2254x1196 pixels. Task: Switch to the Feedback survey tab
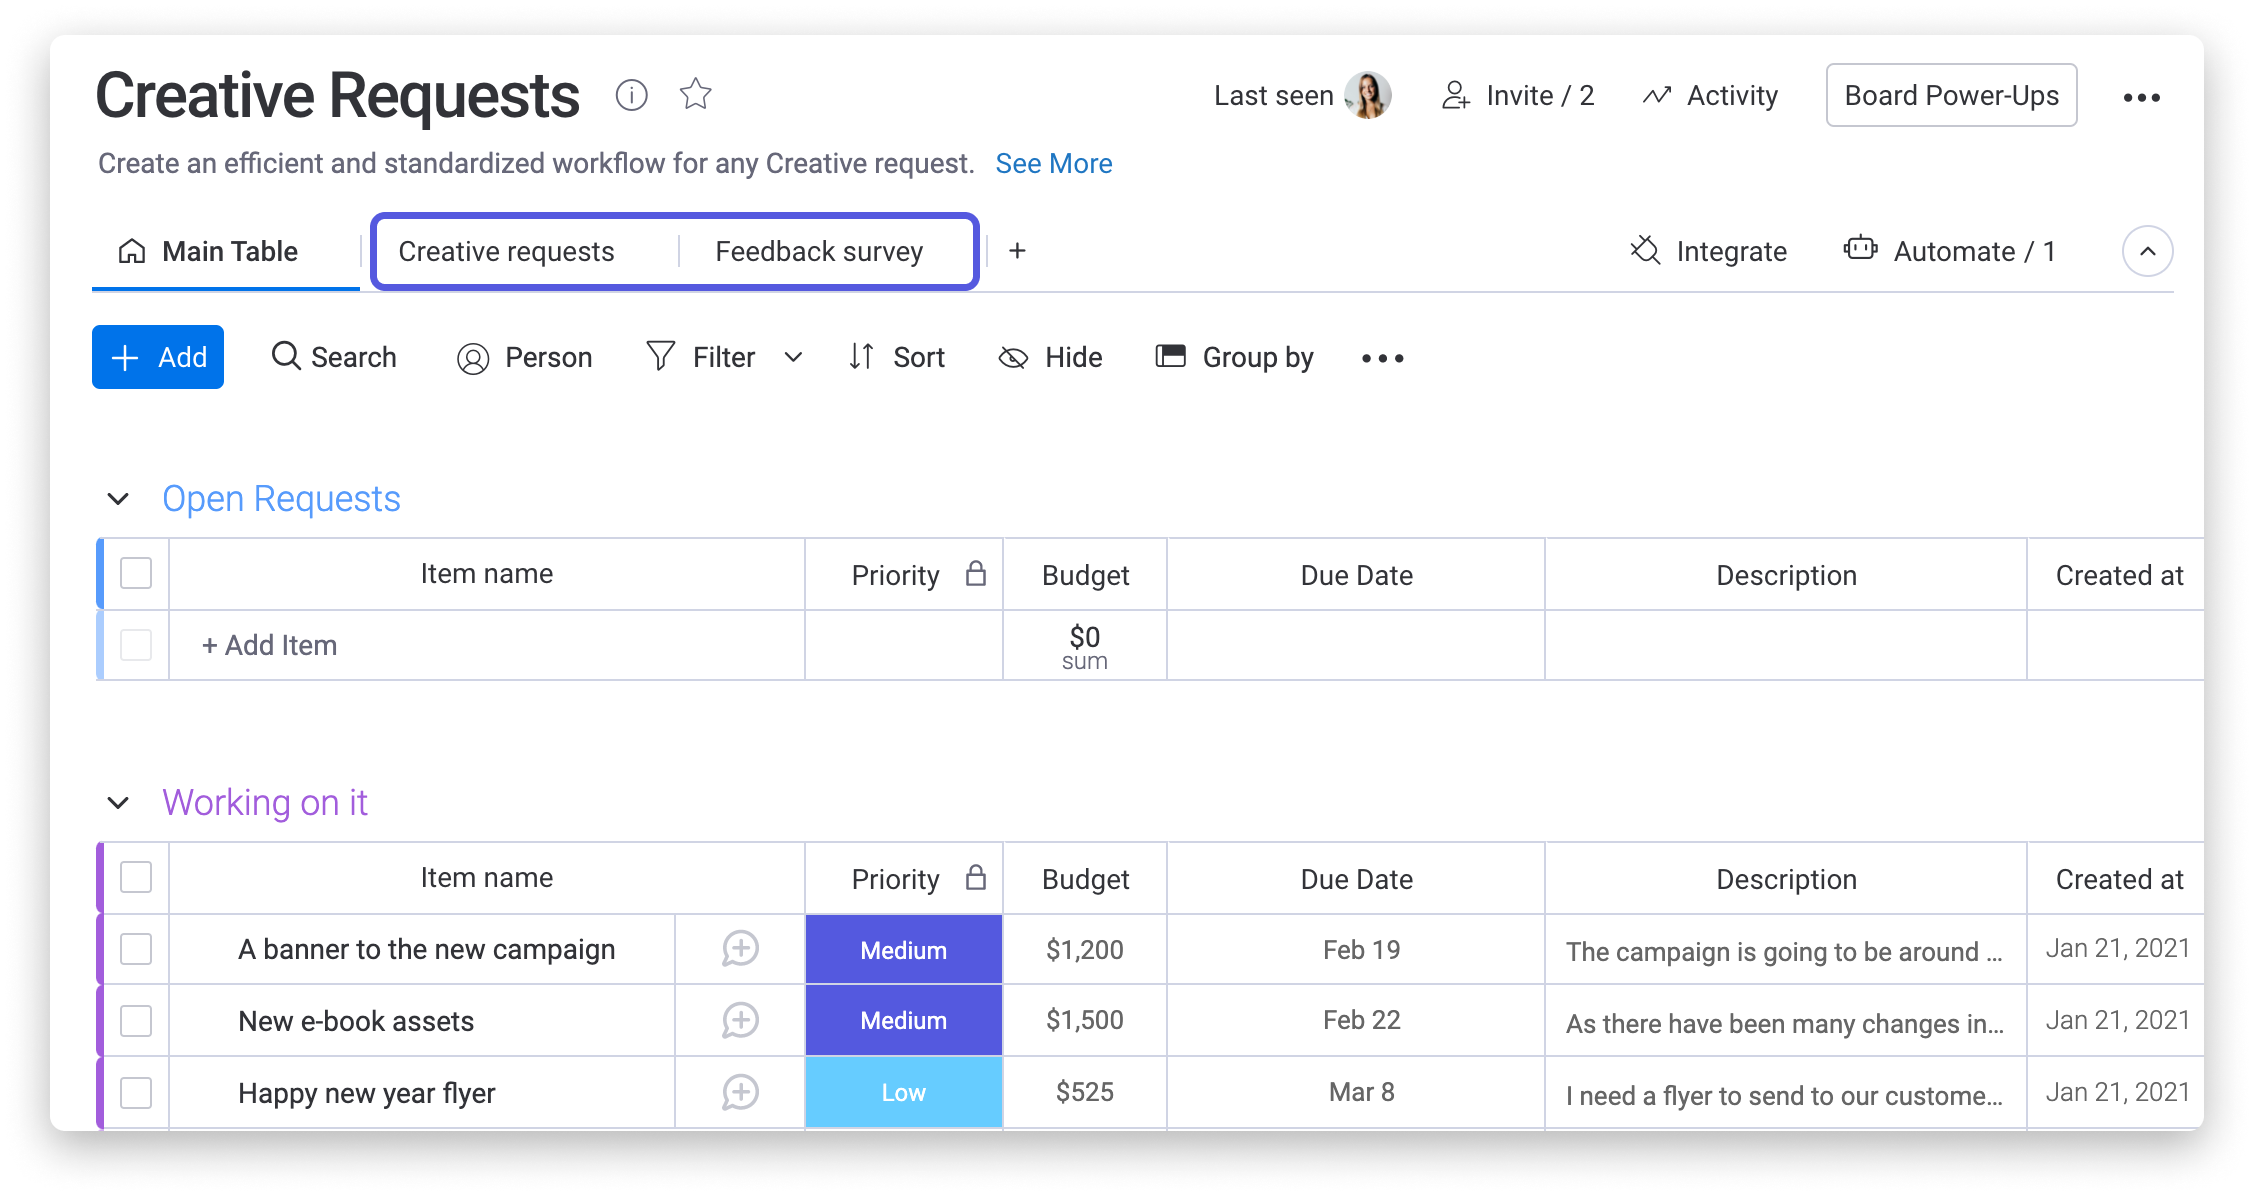pyautogui.click(x=818, y=251)
